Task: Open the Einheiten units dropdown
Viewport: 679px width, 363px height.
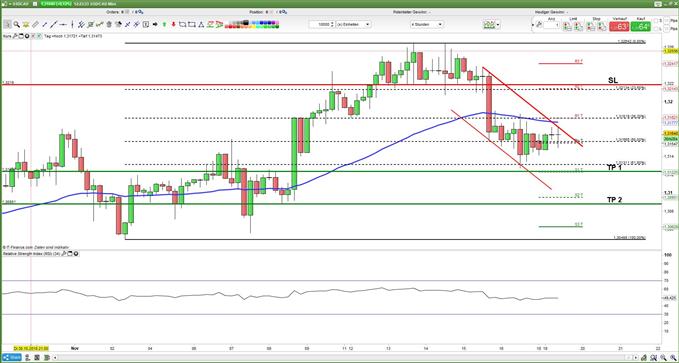Action: click(353, 24)
